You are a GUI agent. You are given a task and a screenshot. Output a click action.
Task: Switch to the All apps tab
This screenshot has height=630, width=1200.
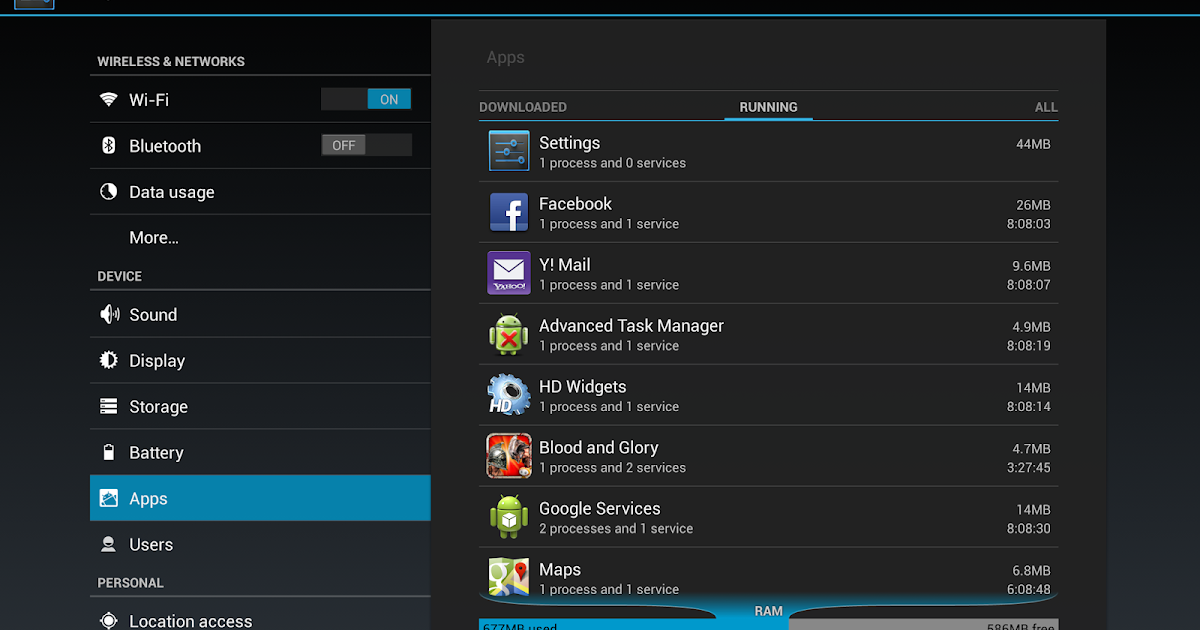(1046, 107)
